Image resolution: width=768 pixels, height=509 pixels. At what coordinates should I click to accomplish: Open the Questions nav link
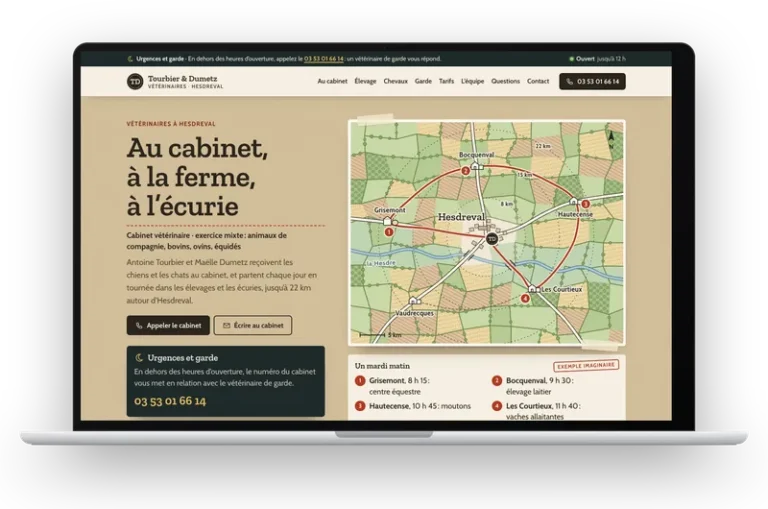[505, 81]
